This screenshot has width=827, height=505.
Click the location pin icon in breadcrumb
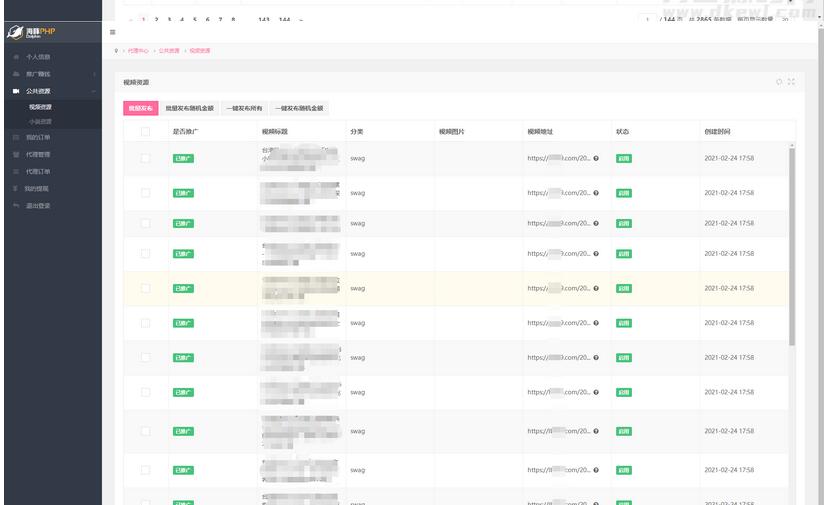point(117,50)
